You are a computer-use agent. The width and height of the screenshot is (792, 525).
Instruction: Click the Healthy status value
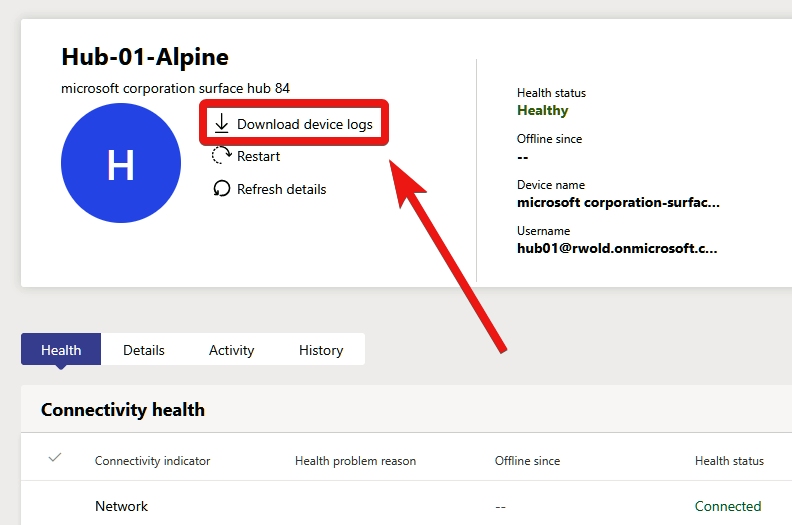tap(542, 110)
